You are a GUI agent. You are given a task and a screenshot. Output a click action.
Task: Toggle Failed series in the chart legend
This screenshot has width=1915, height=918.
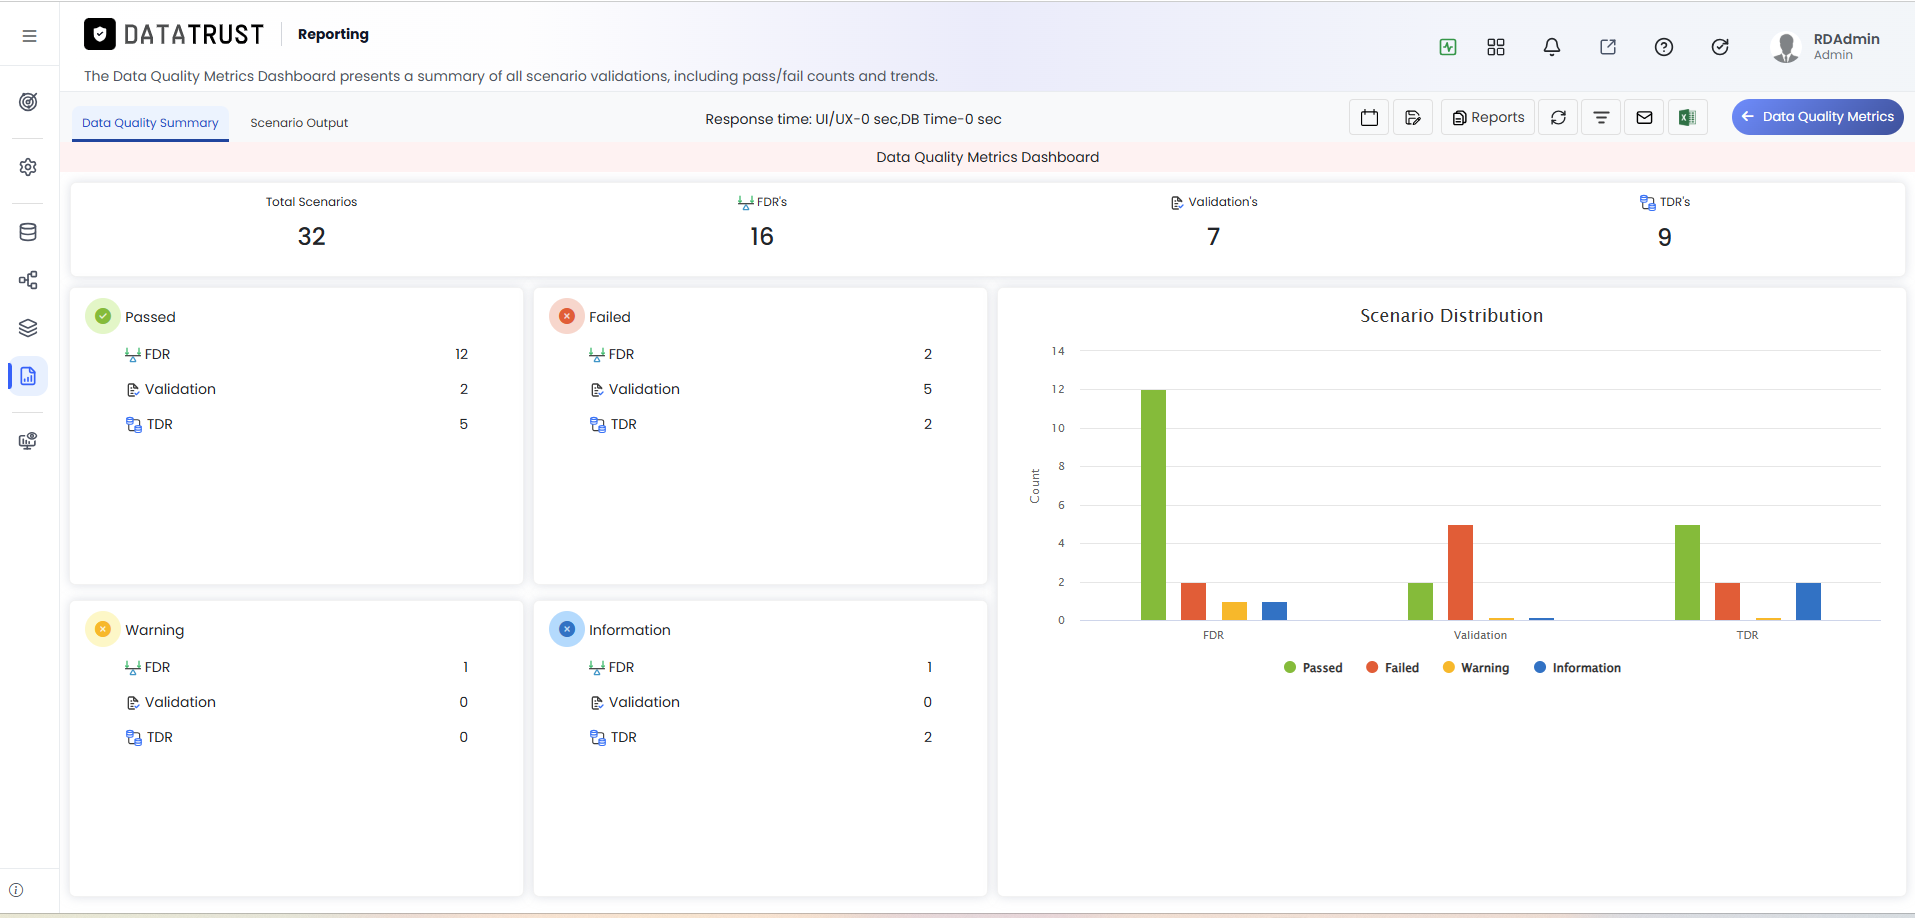click(1392, 668)
